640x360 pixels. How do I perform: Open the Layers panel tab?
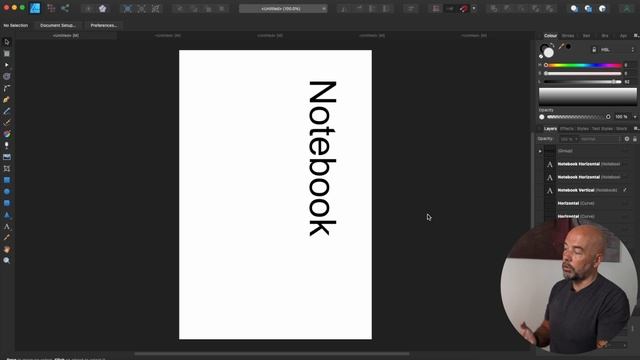click(550, 129)
